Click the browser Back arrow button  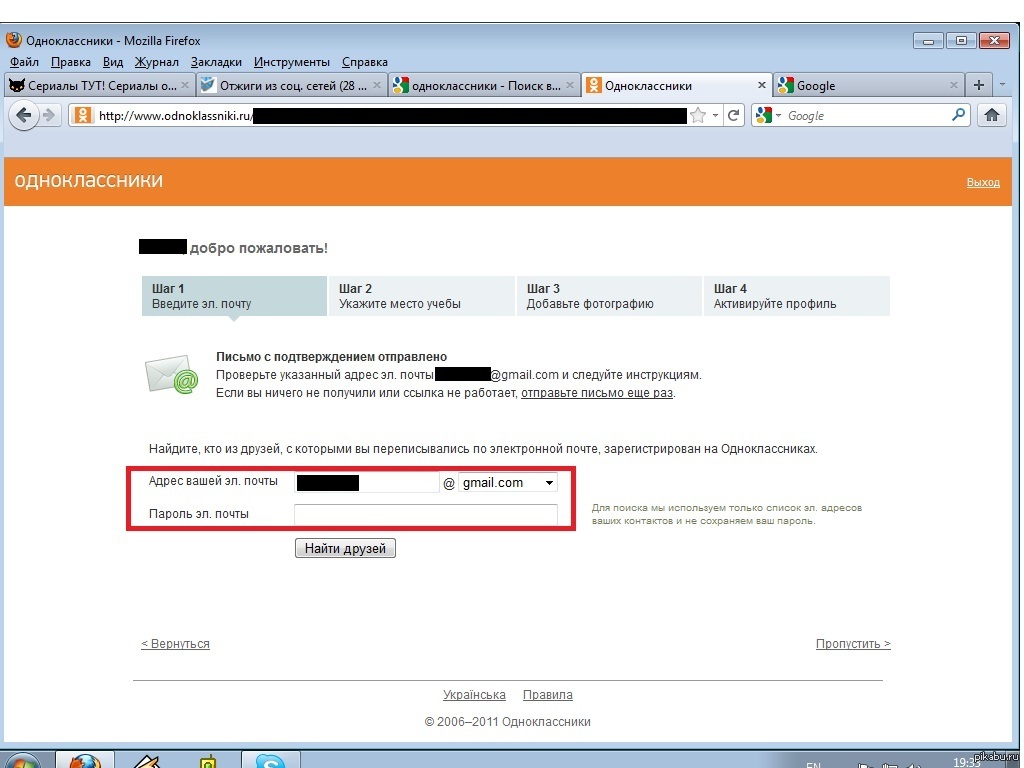24,116
